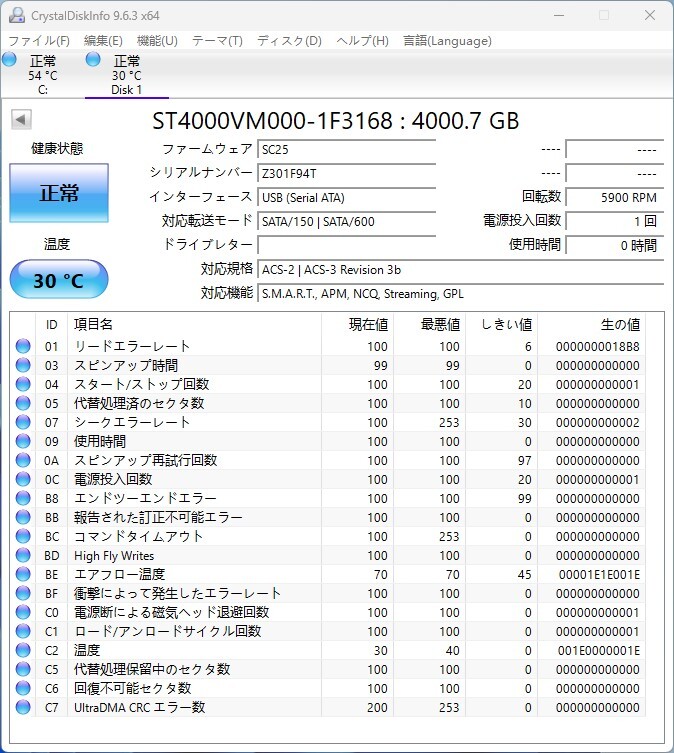Click the features field S.M.A.R.T., APM, NCQ
The width and height of the screenshot is (674, 753).
coord(461,293)
